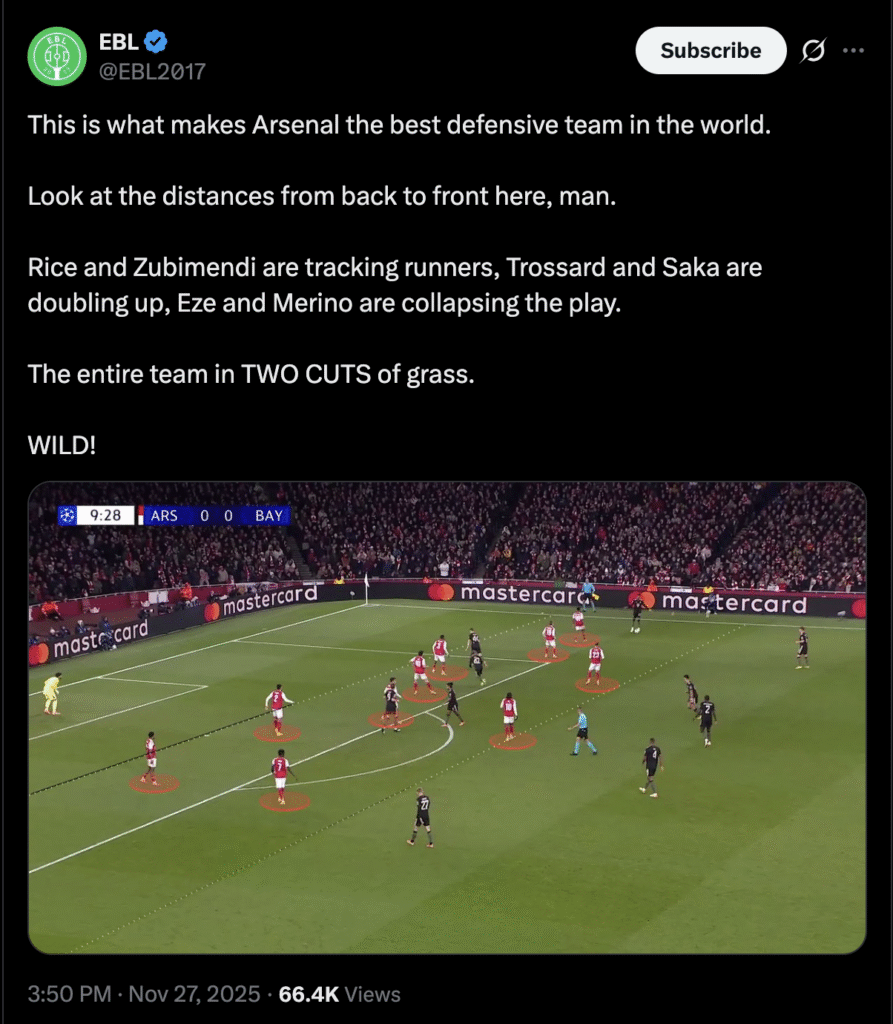Open the Nov 27, 2025 date
The image size is (893, 1024).
194,994
